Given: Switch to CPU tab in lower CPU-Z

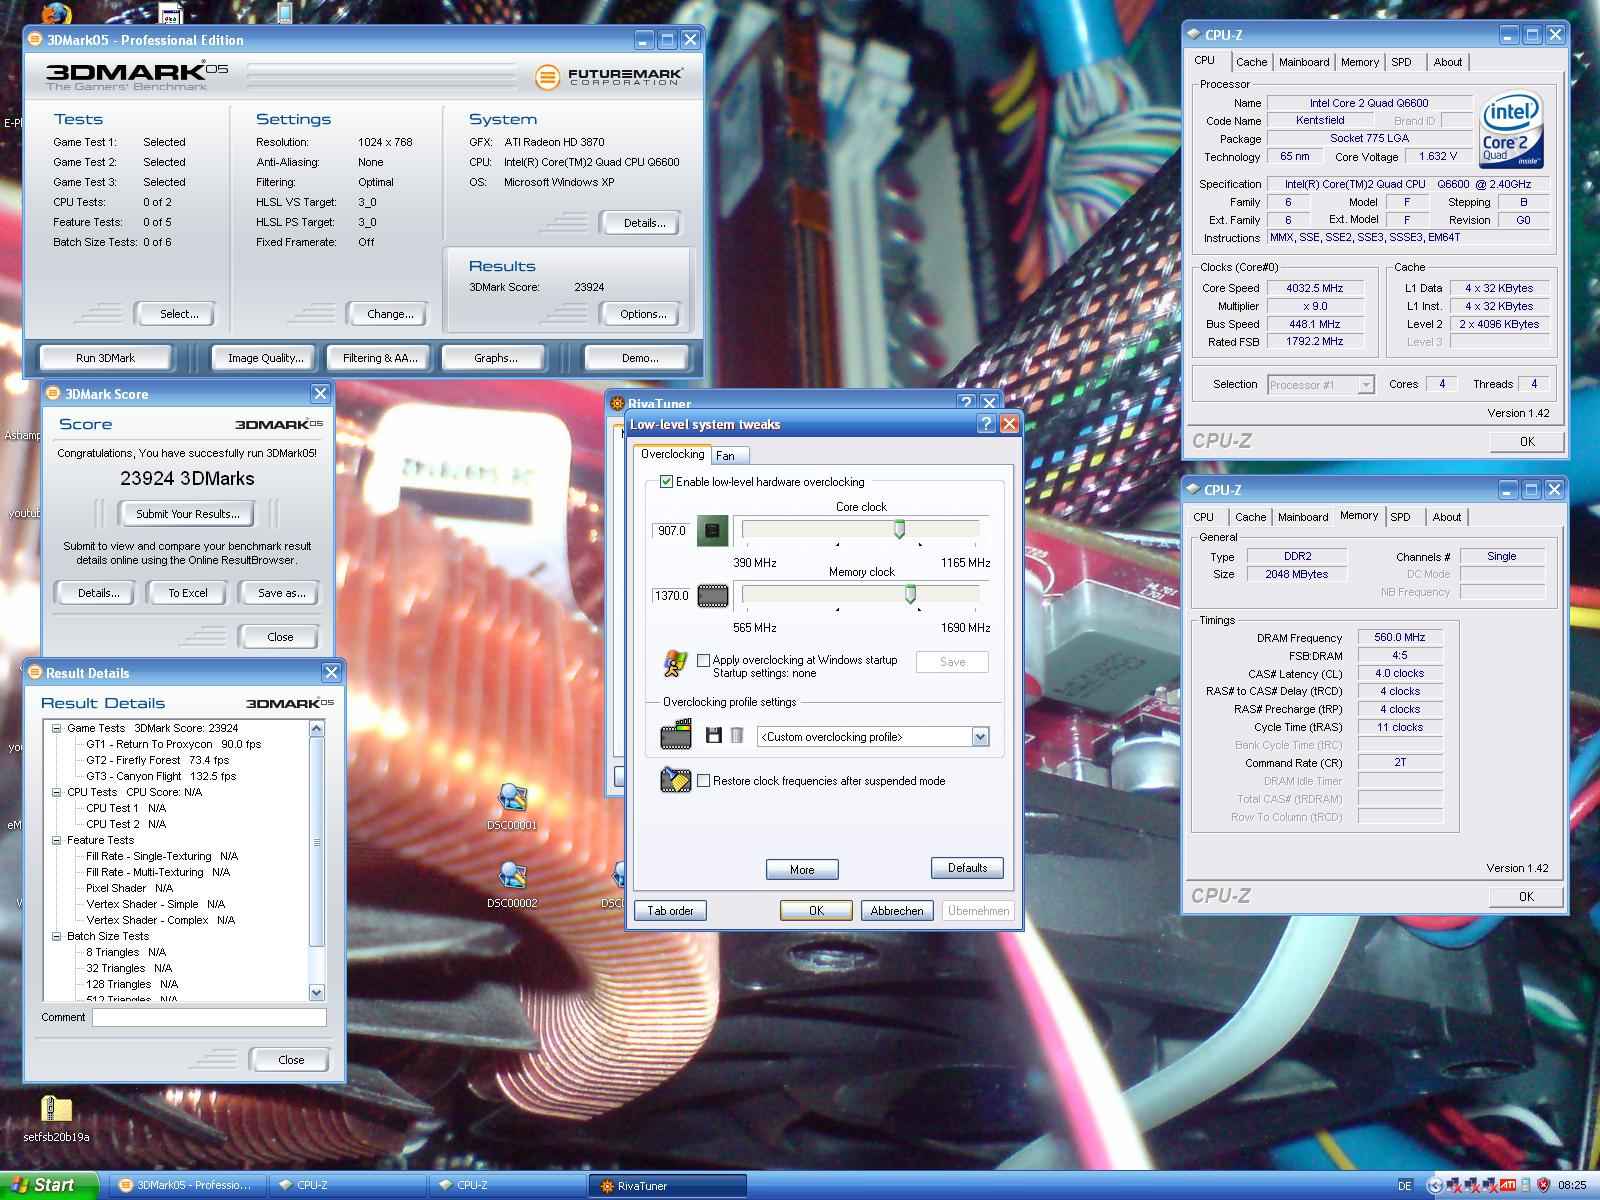Looking at the screenshot, I should [x=1203, y=517].
